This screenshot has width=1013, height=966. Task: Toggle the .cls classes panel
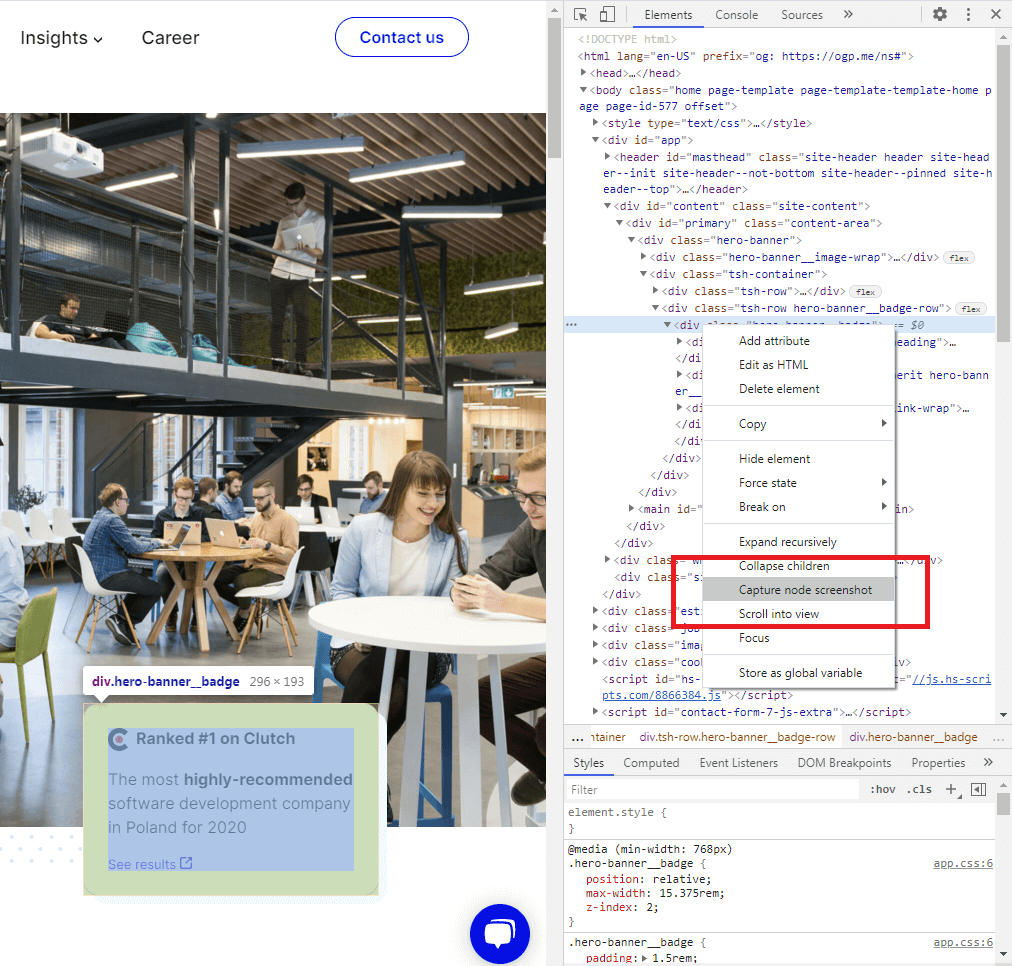919,790
